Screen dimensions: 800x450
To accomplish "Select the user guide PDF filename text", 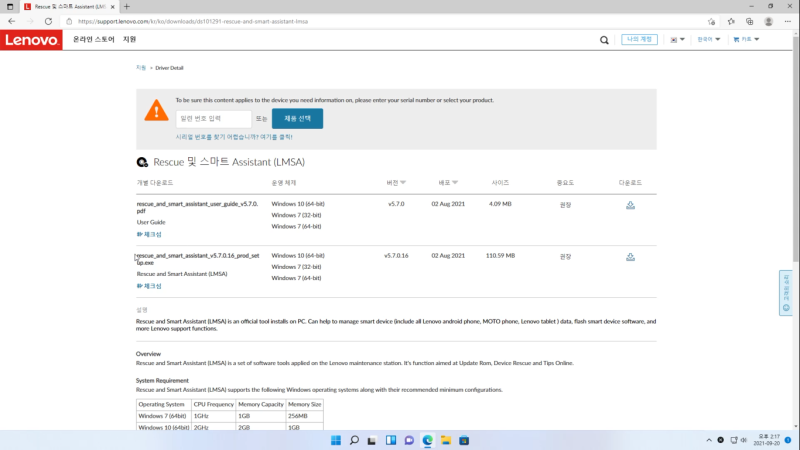I will click(197, 207).
